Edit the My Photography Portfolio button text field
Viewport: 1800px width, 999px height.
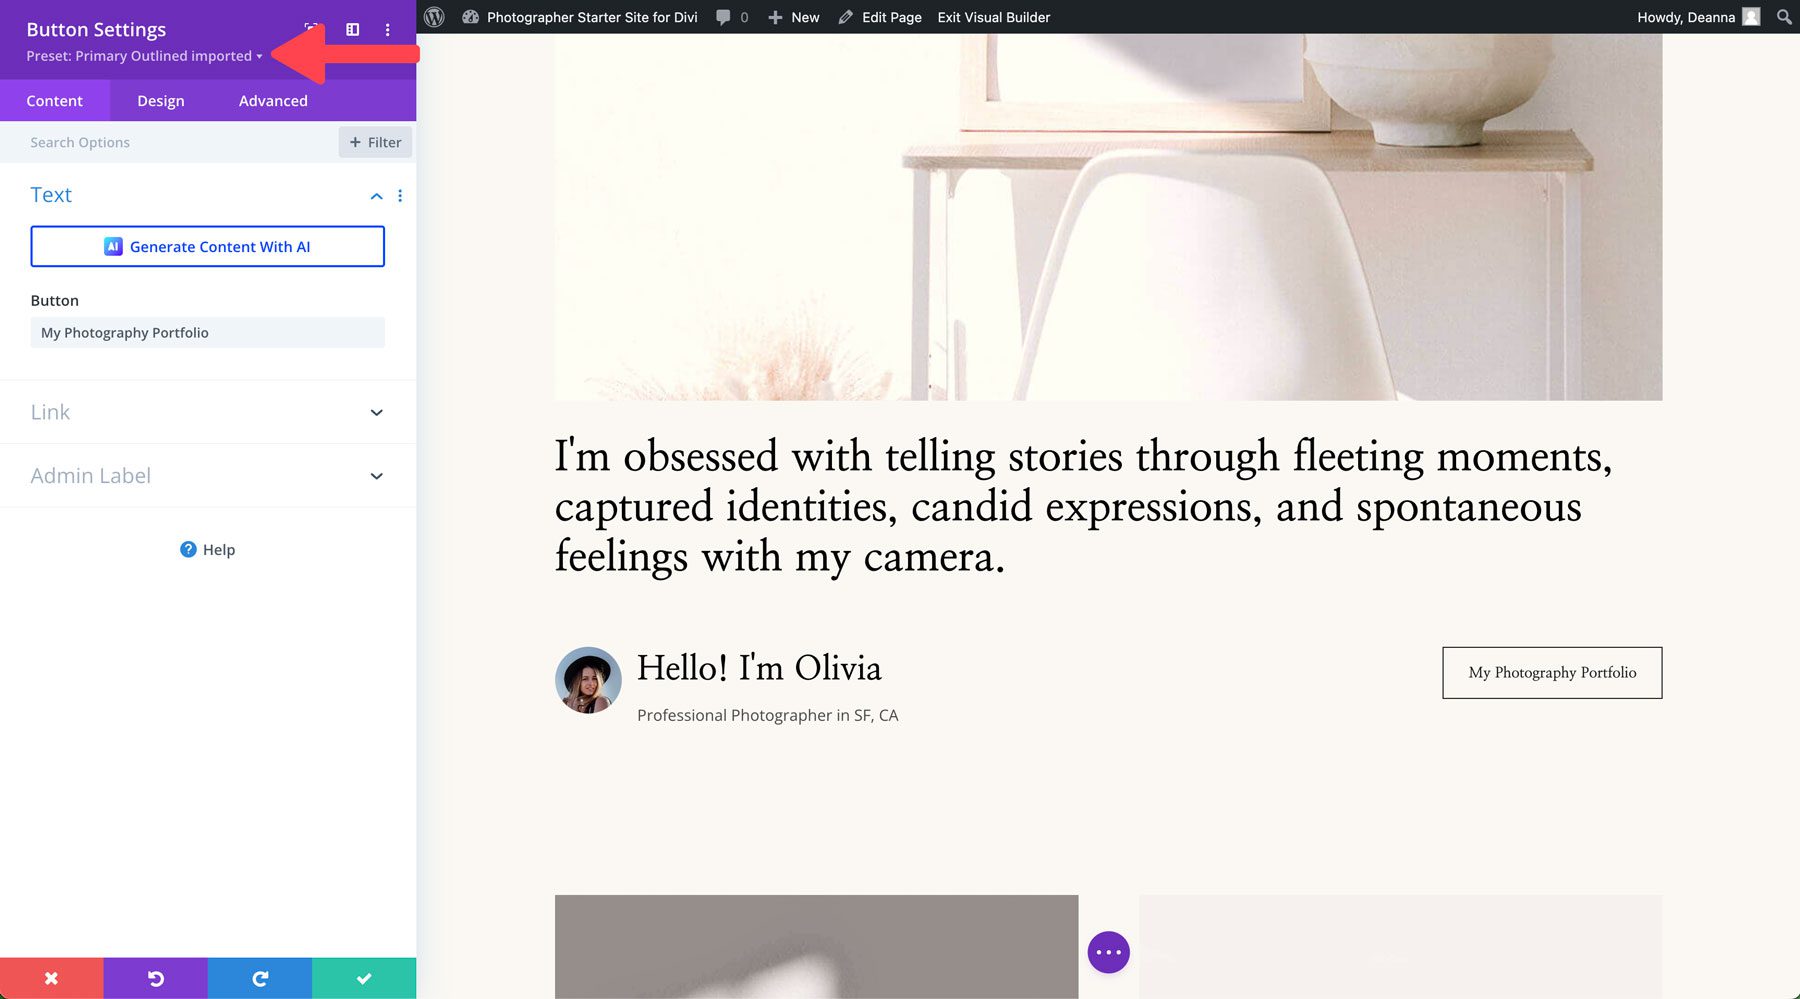click(x=207, y=332)
